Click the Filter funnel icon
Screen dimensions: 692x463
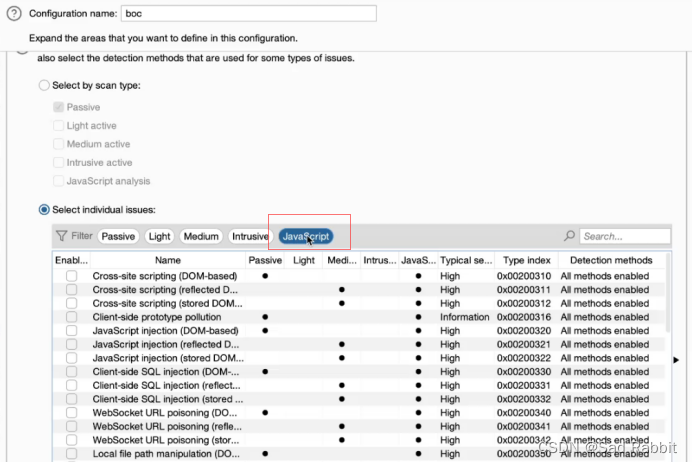[x=62, y=236]
